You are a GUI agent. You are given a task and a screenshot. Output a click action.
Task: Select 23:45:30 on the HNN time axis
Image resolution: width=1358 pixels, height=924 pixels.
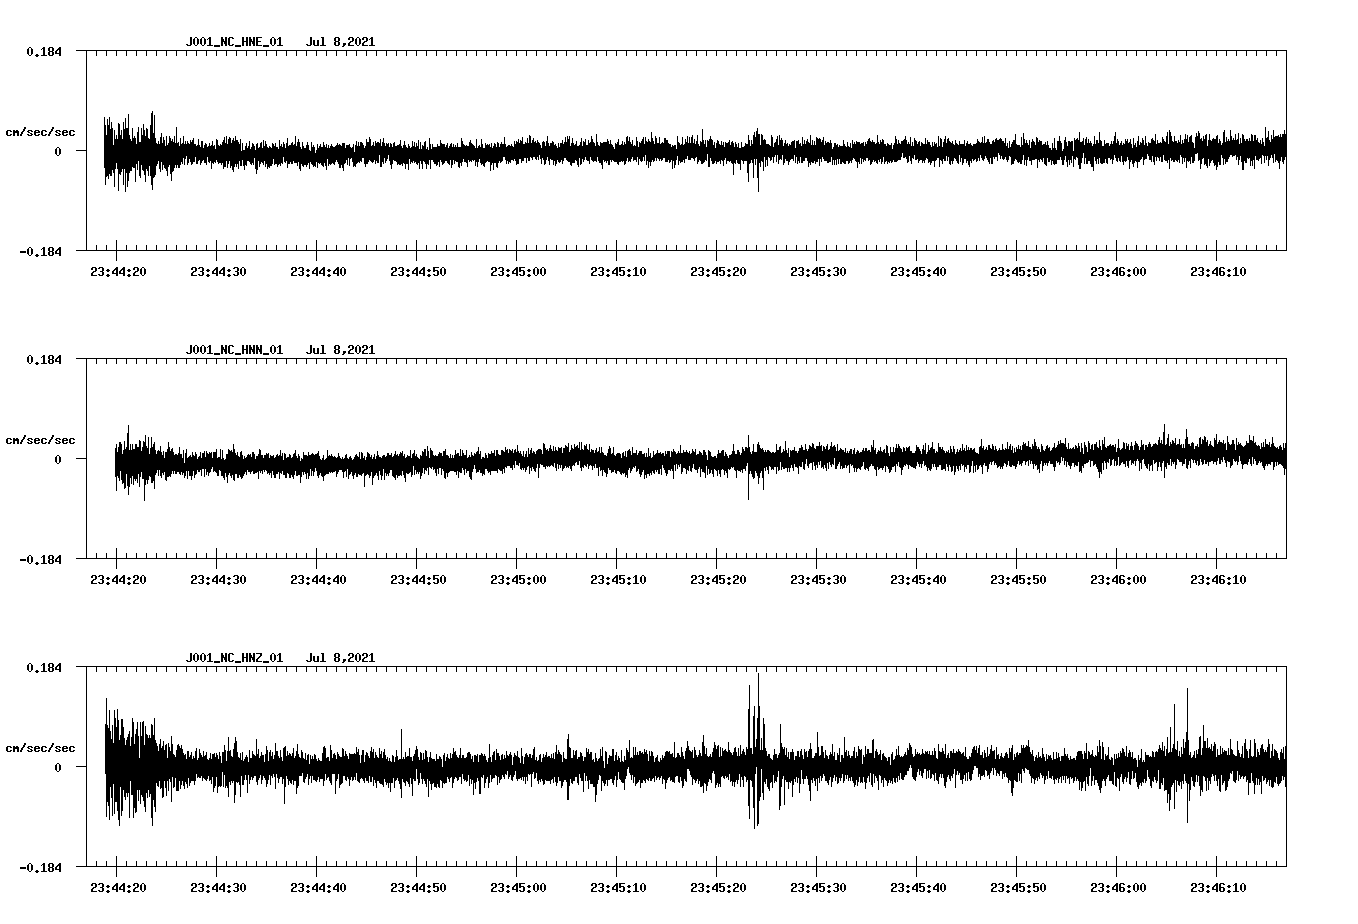pyautogui.click(x=818, y=579)
